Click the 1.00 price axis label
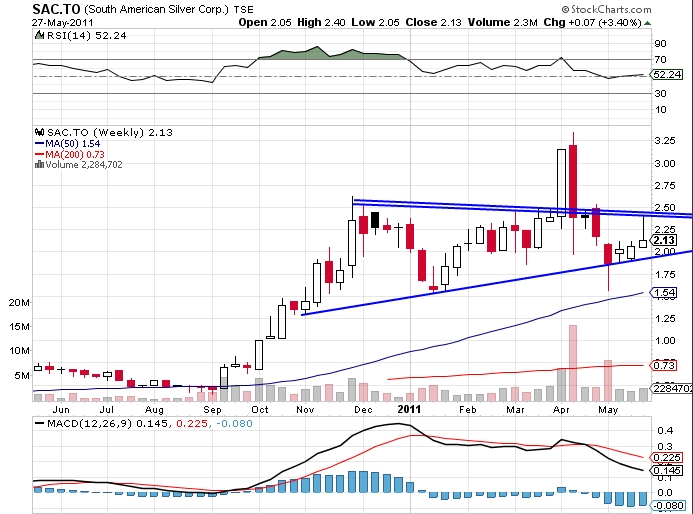The height and width of the screenshot is (514, 693). 665,341
